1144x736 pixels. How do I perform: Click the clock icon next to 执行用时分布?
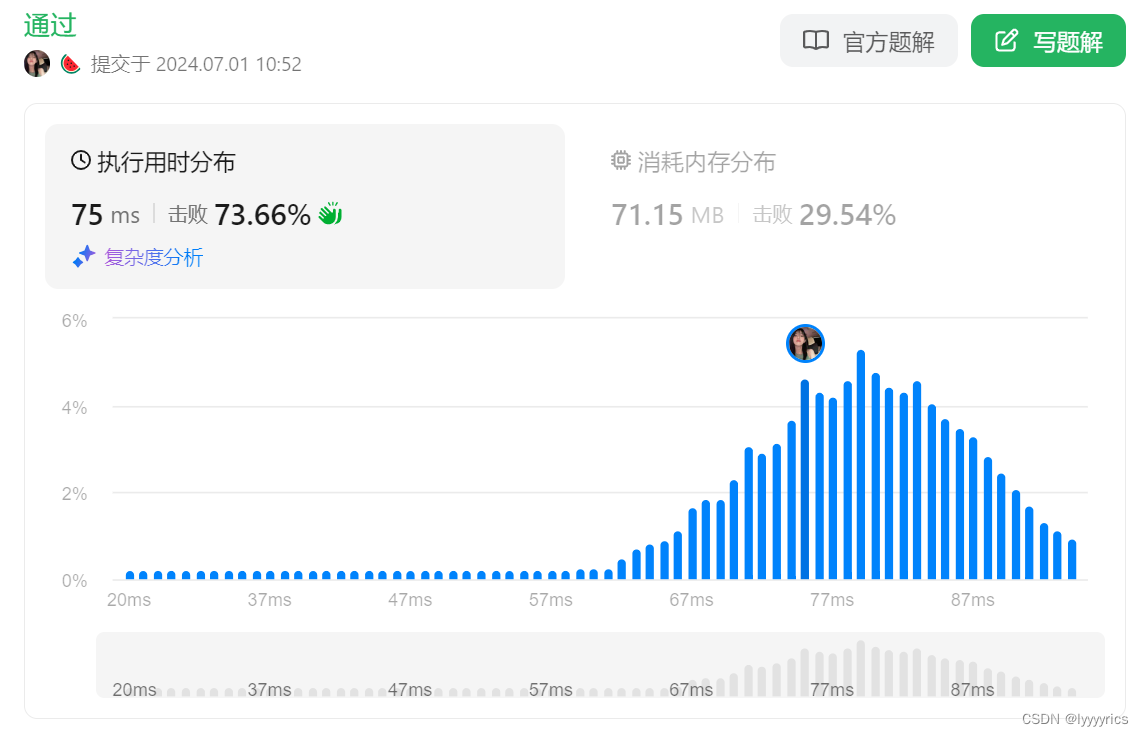80,160
